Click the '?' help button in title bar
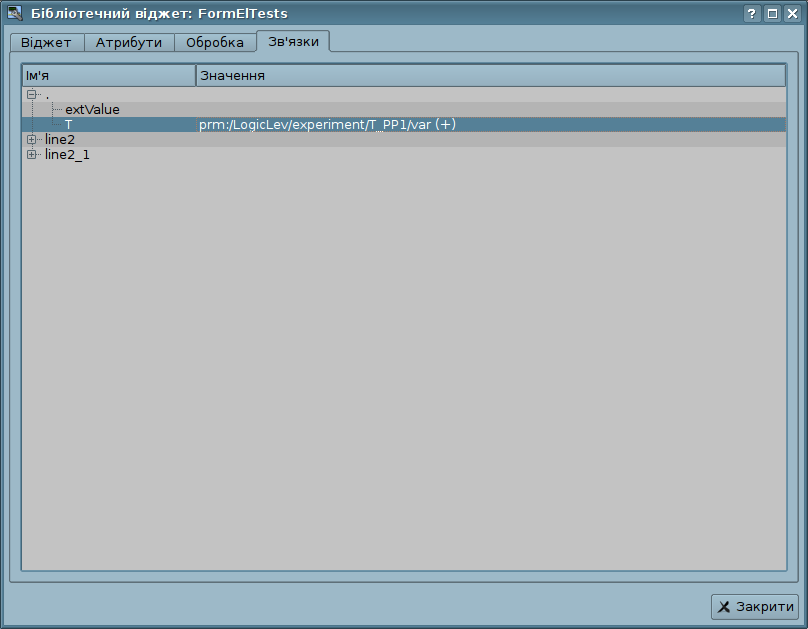This screenshot has width=808, height=629. [752, 14]
